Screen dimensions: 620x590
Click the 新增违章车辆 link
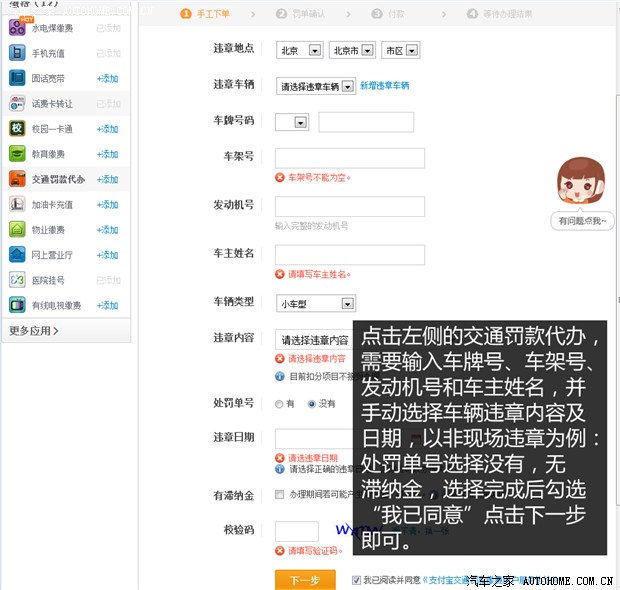click(x=384, y=86)
